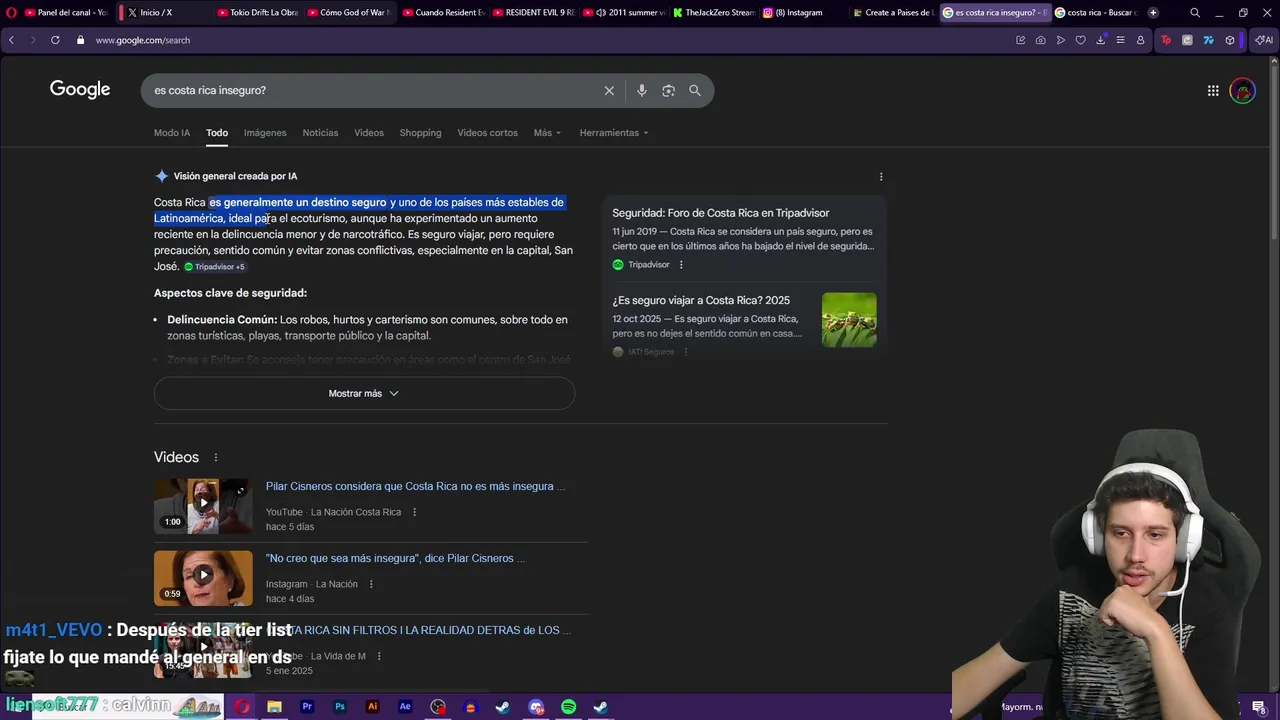This screenshot has height=720, width=1280.
Task: Open Seguridad: Foro de Costa Rica en Tripadvisor
Action: pyautogui.click(x=720, y=213)
